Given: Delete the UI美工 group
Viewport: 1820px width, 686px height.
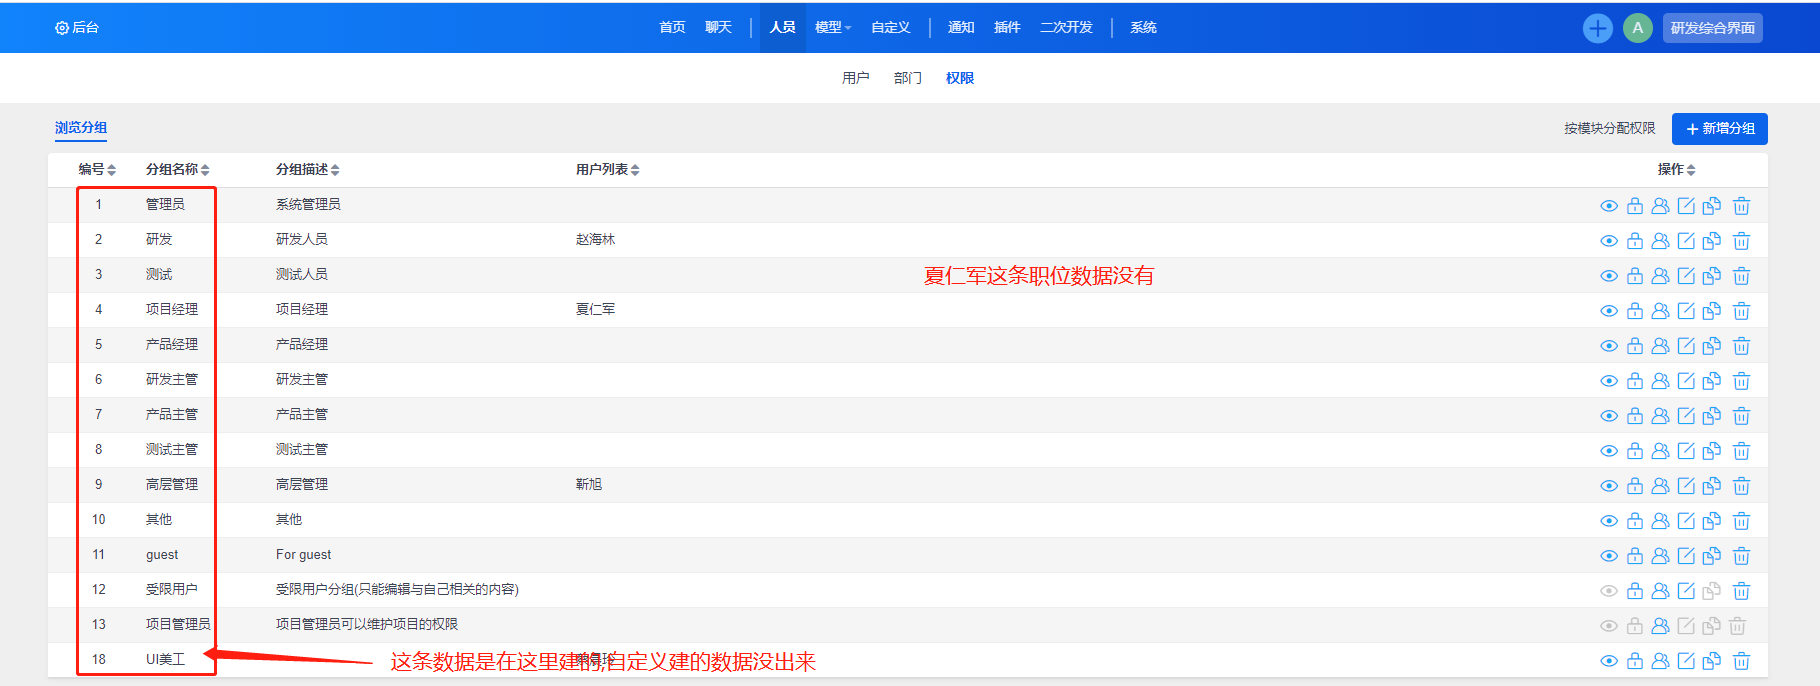Looking at the screenshot, I should click(1741, 661).
